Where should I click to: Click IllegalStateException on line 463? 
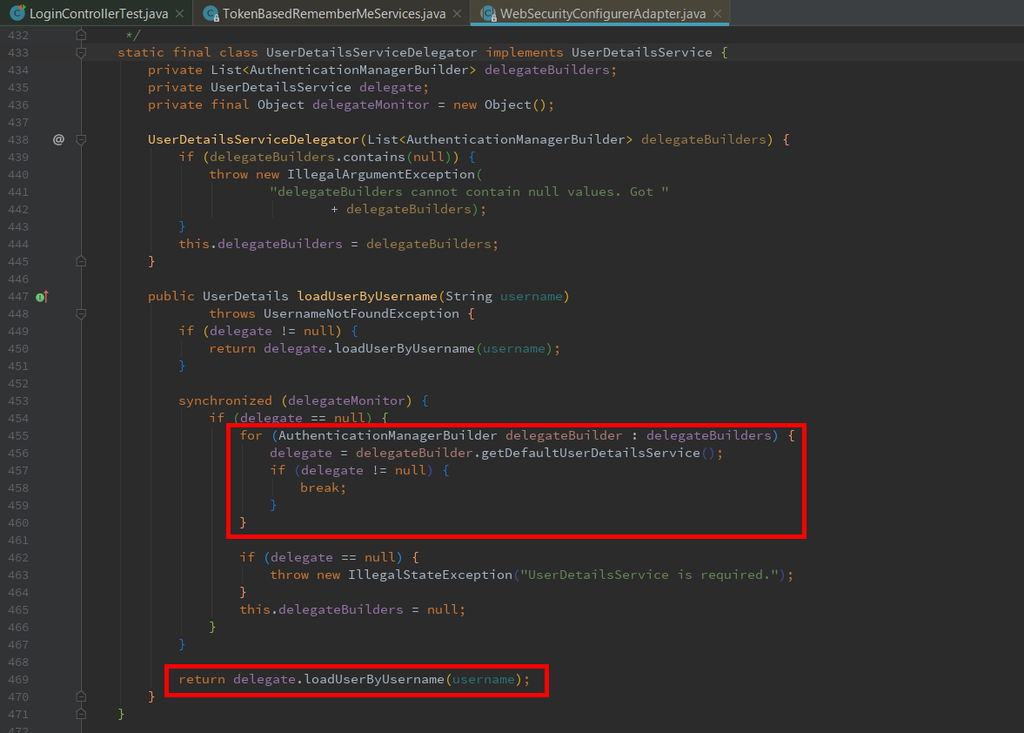(x=430, y=575)
